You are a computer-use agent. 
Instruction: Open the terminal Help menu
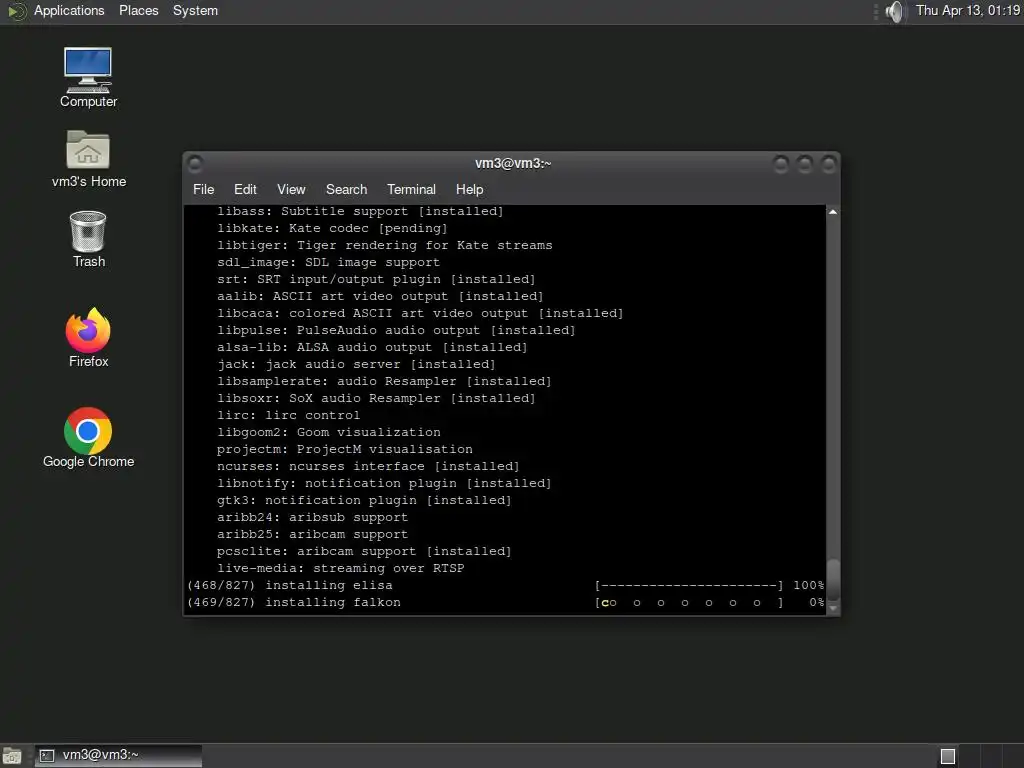(x=469, y=189)
